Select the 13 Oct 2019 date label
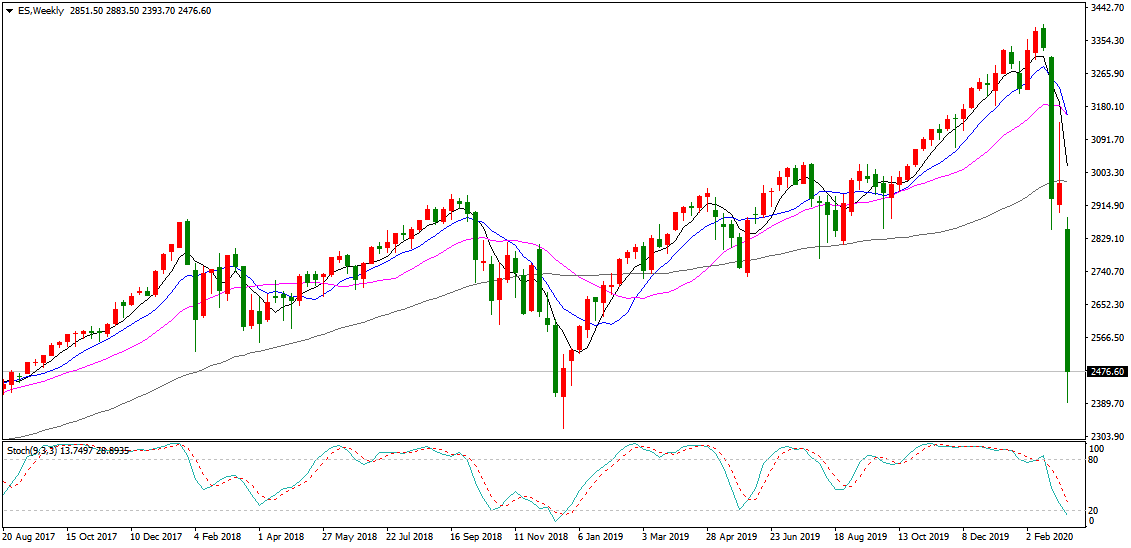1131x548 pixels. point(921,537)
